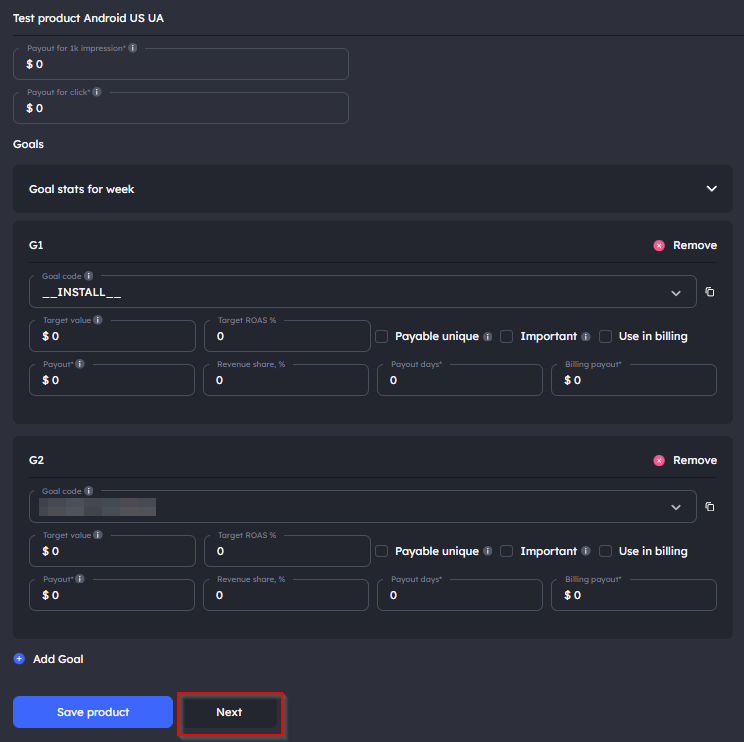Copy the G1 goal code
The image size is (744, 742).
coord(710,292)
